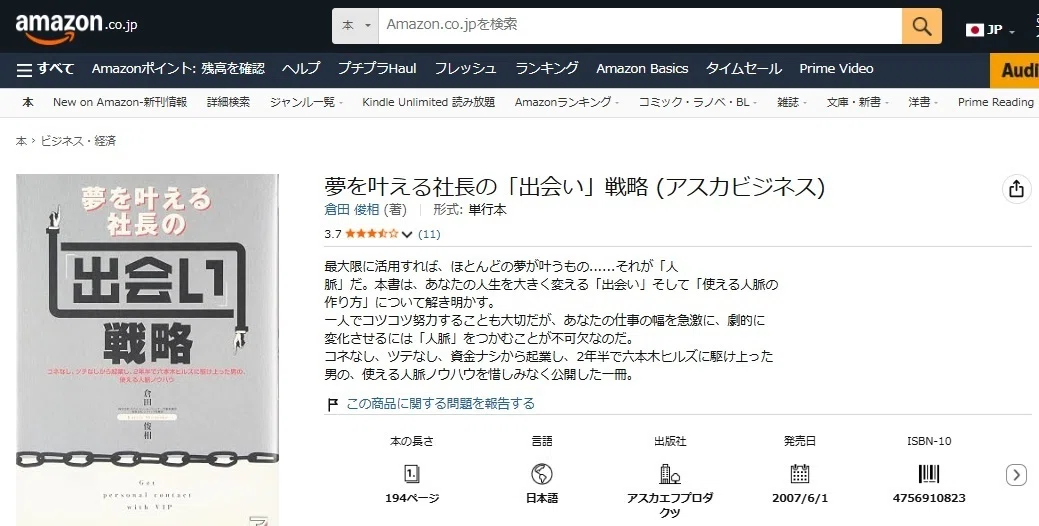Open the 本 search category dropdown

[355, 26]
